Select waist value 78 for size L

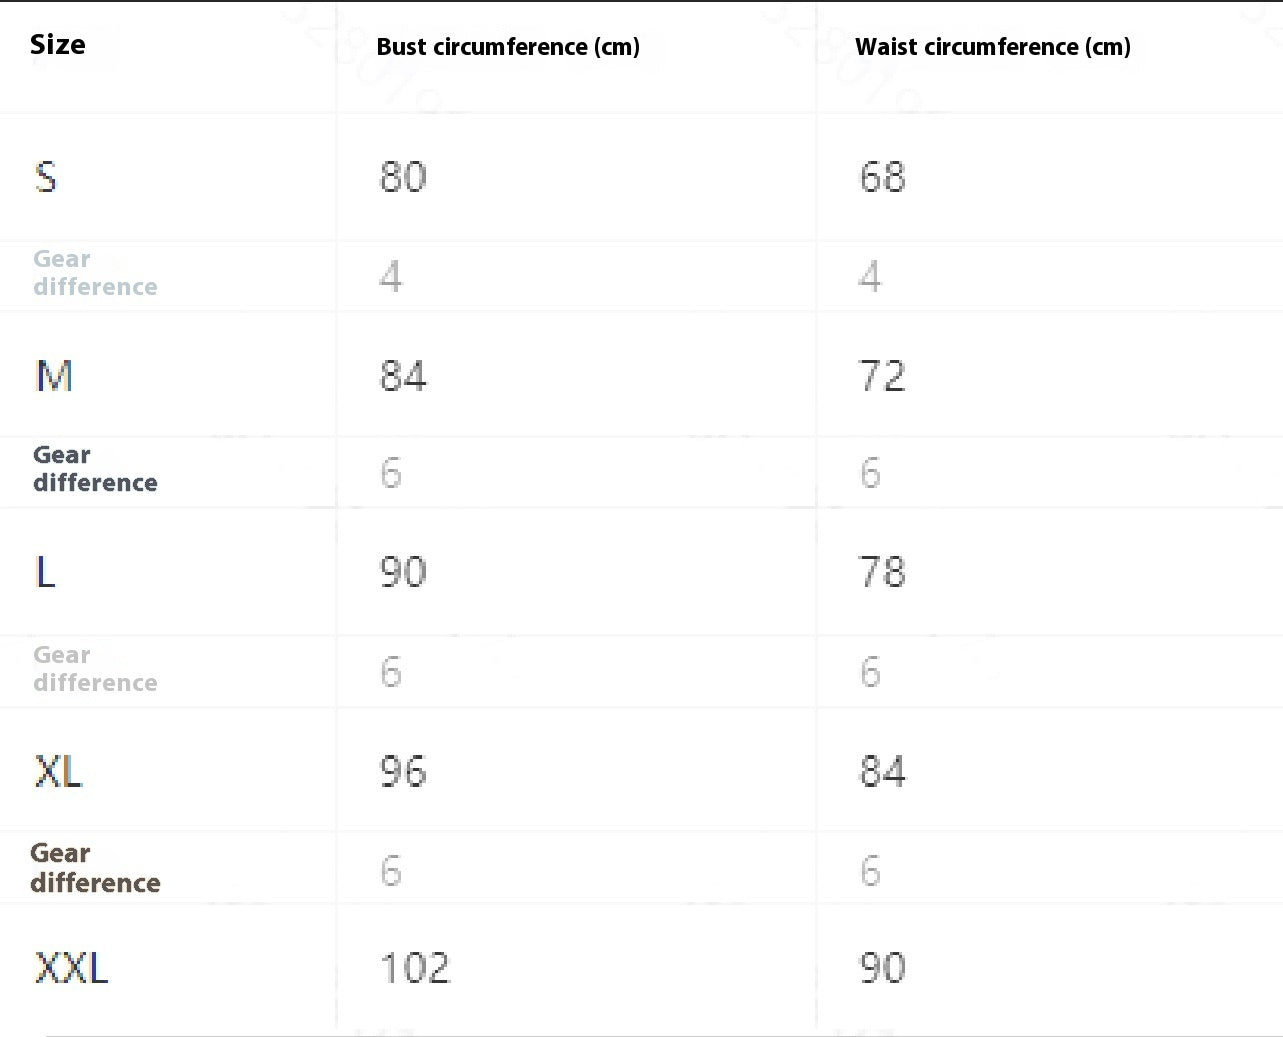(x=882, y=572)
